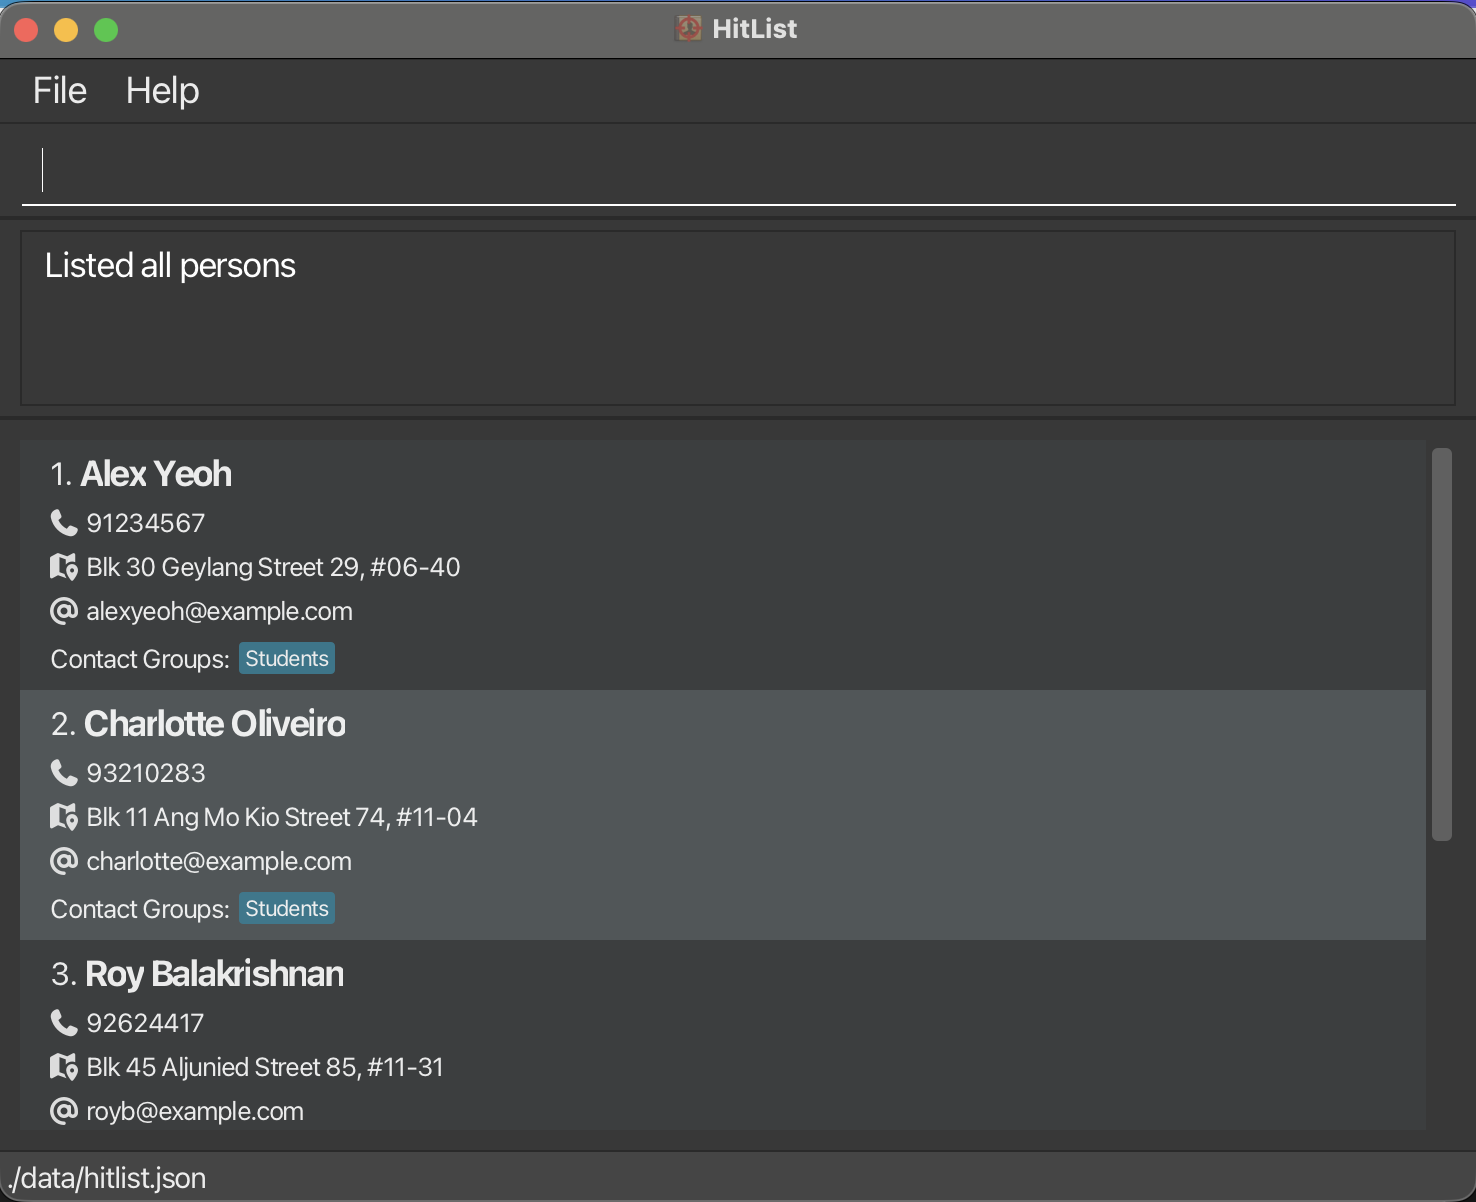Image resolution: width=1476 pixels, height=1202 pixels.
Task: Click the @ icon beside royb@example.com
Action: click(x=64, y=1111)
